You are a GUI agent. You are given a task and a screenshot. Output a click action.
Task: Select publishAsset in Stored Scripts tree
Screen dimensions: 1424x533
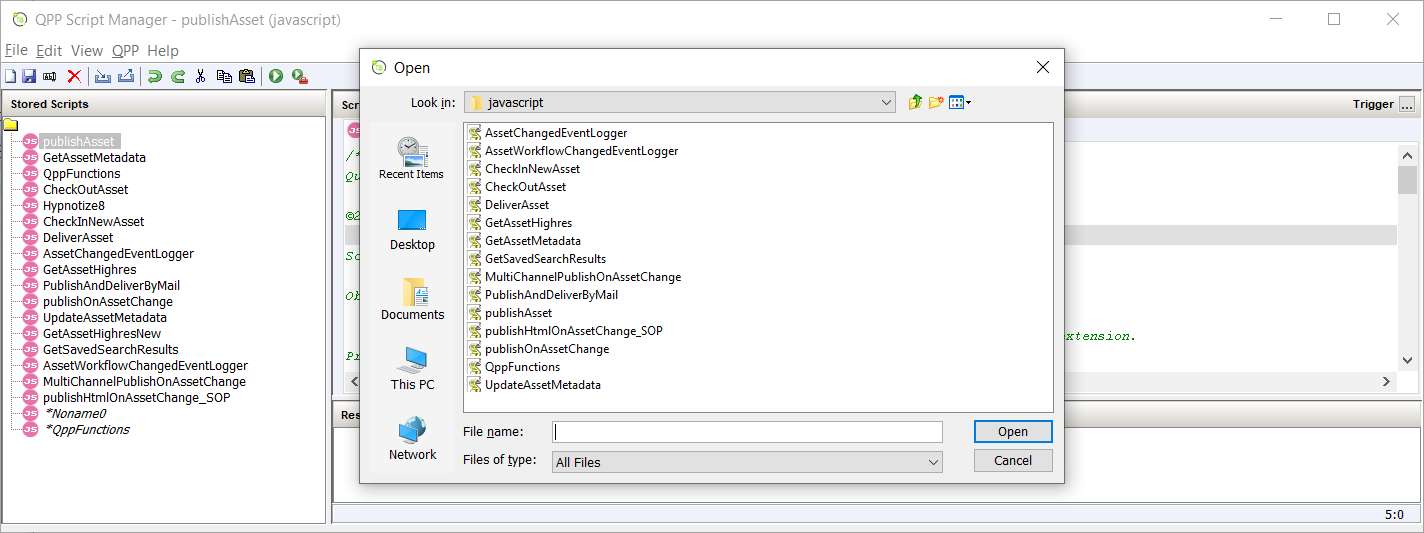point(79,142)
